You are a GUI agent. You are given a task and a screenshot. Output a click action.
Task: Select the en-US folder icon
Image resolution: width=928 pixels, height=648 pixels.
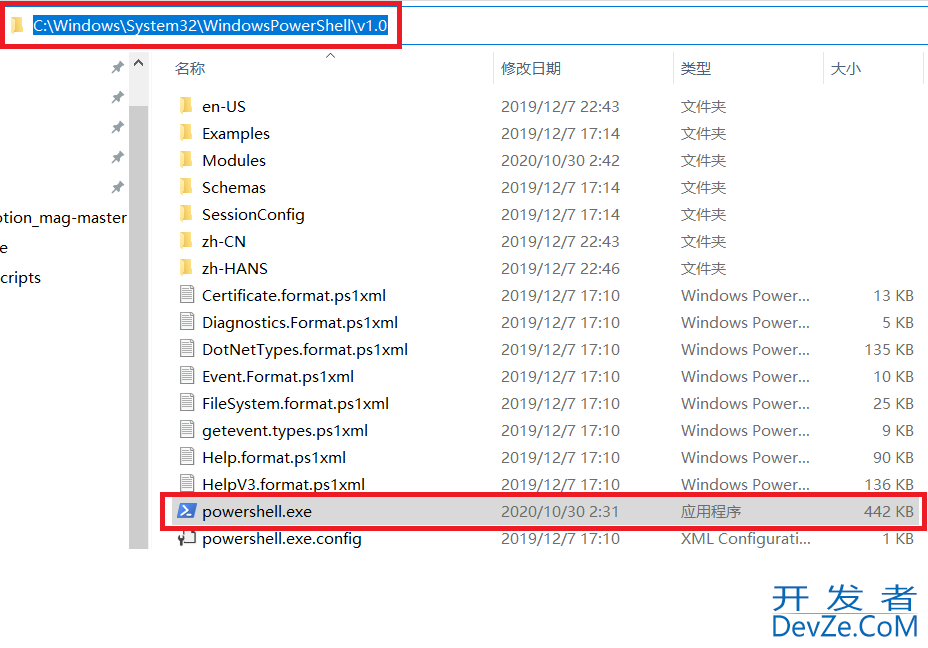coord(186,106)
